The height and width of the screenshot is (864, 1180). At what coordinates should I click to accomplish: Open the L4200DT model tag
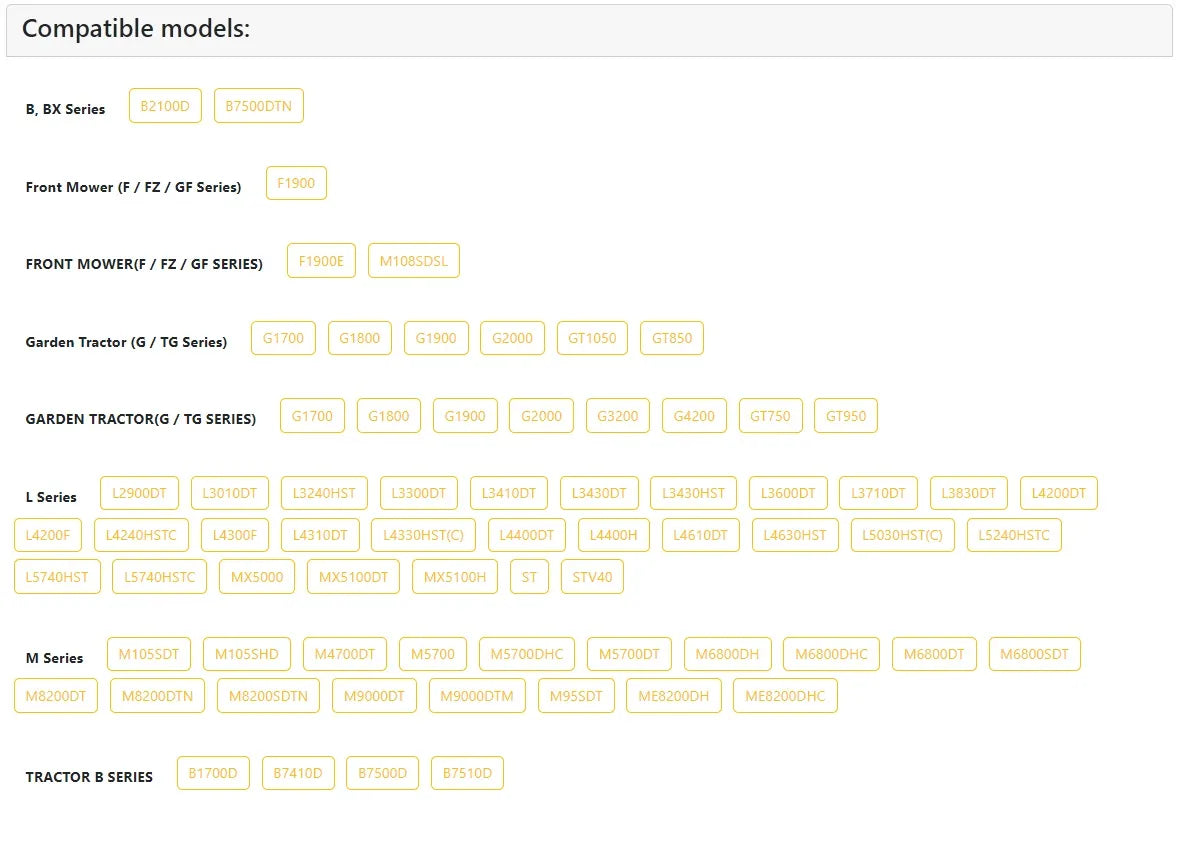click(x=1058, y=493)
